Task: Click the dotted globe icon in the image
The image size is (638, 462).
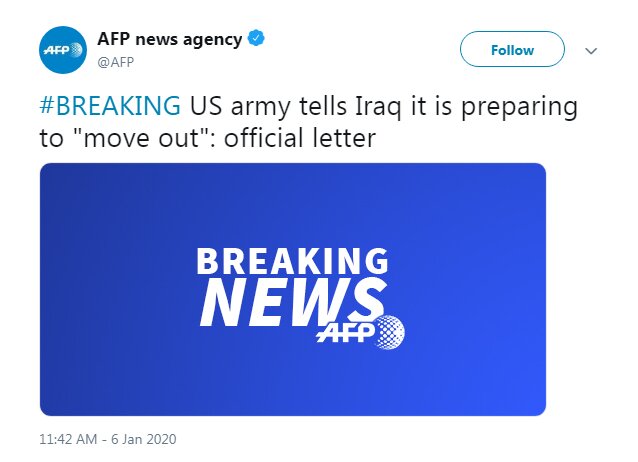Action: pyautogui.click(x=390, y=332)
